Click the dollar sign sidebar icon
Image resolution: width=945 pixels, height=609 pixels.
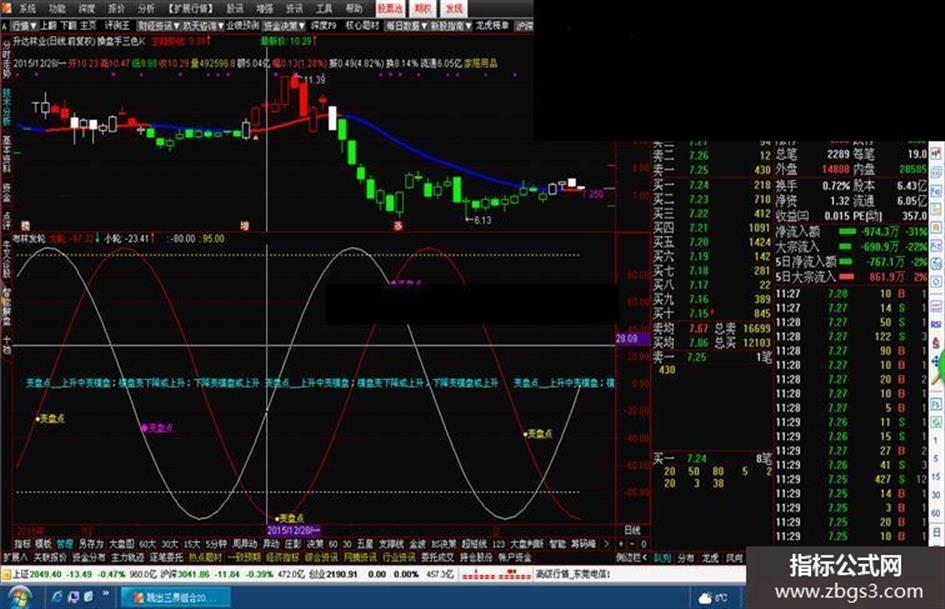[936, 342]
